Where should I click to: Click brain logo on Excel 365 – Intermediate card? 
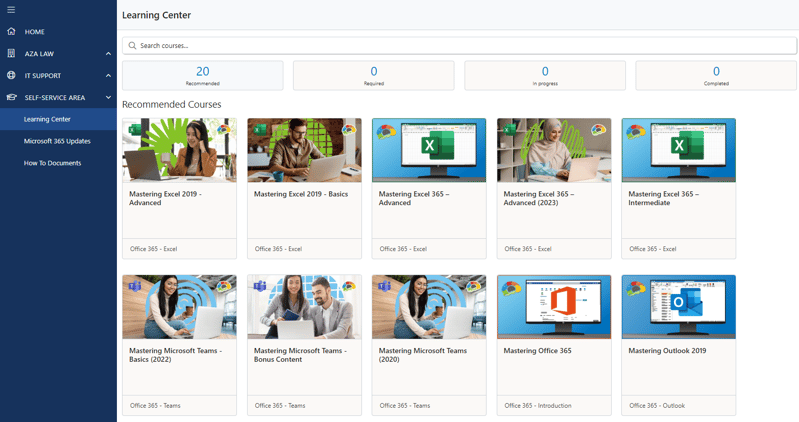pos(635,132)
